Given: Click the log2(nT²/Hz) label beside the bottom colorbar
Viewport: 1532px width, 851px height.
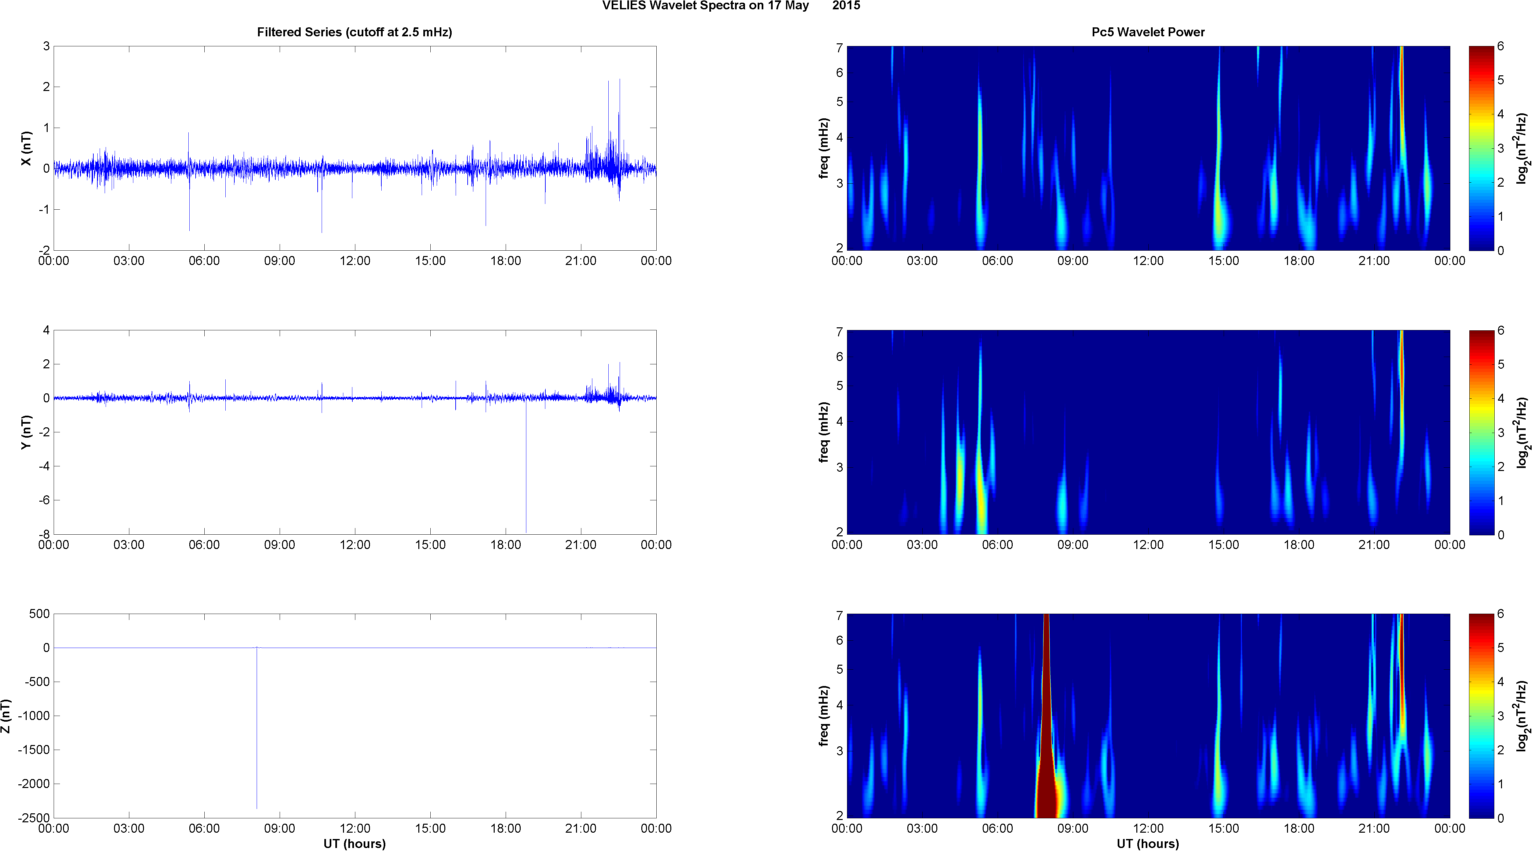Looking at the screenshot, I should pos(1522,716).
